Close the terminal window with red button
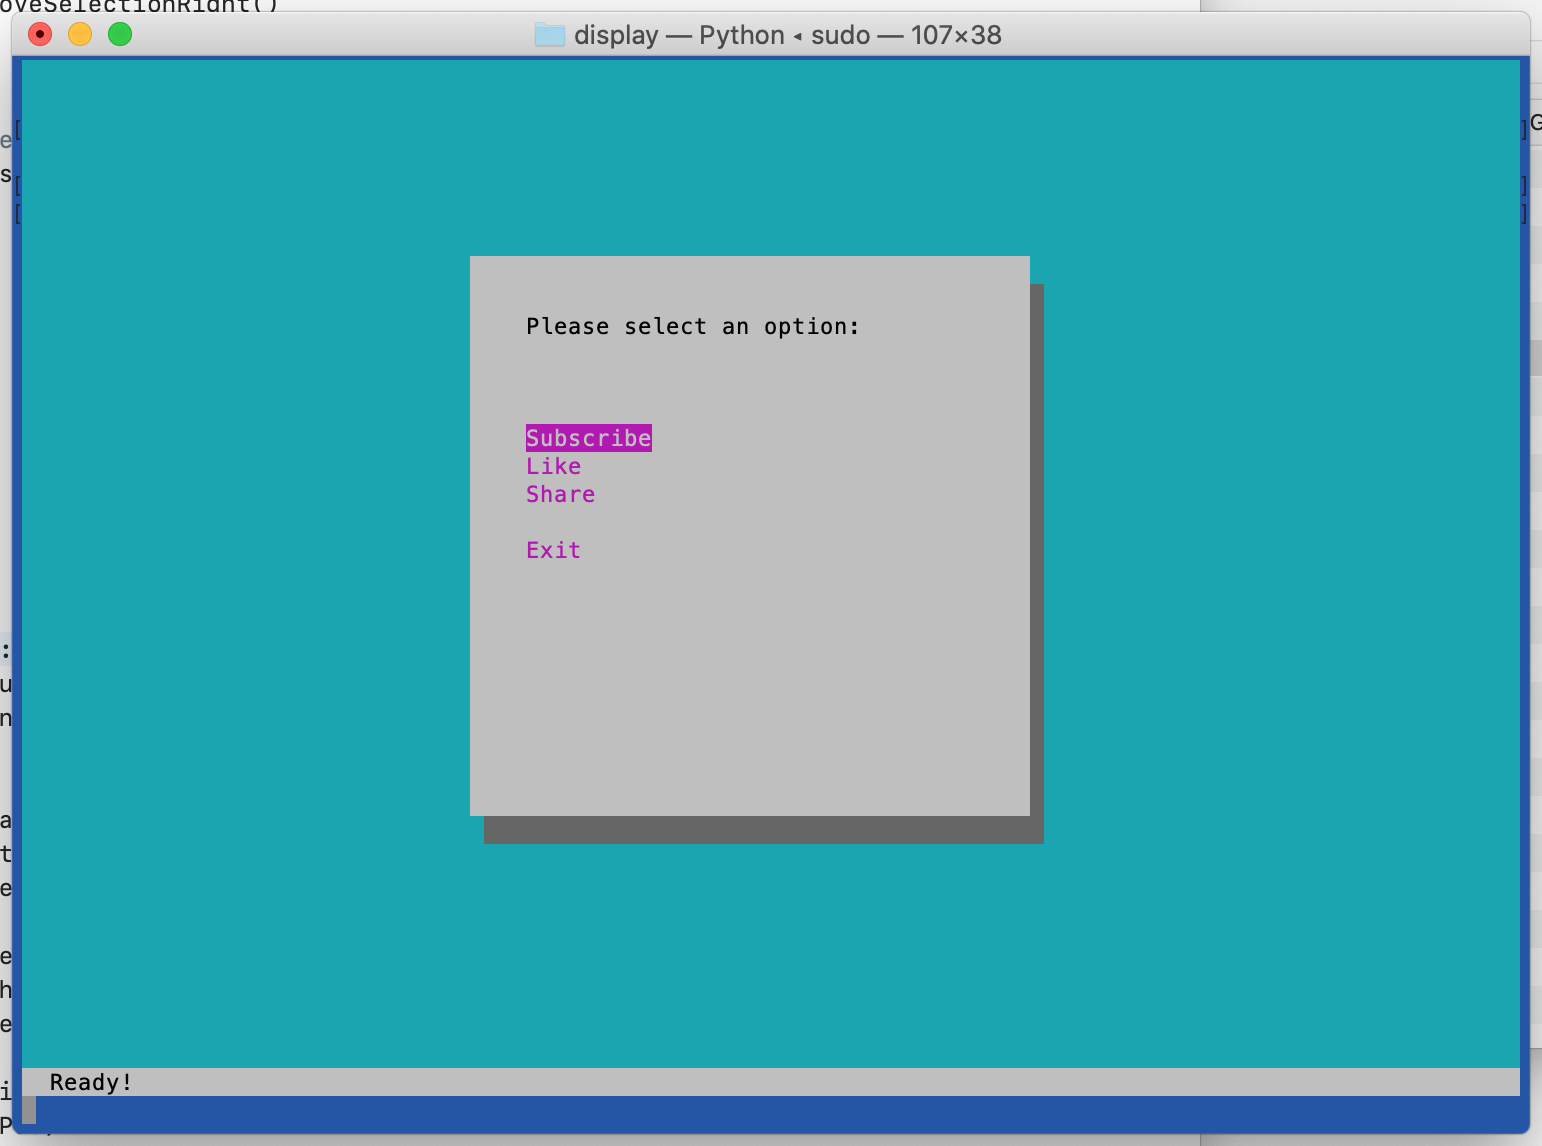 tap(40, 35)
